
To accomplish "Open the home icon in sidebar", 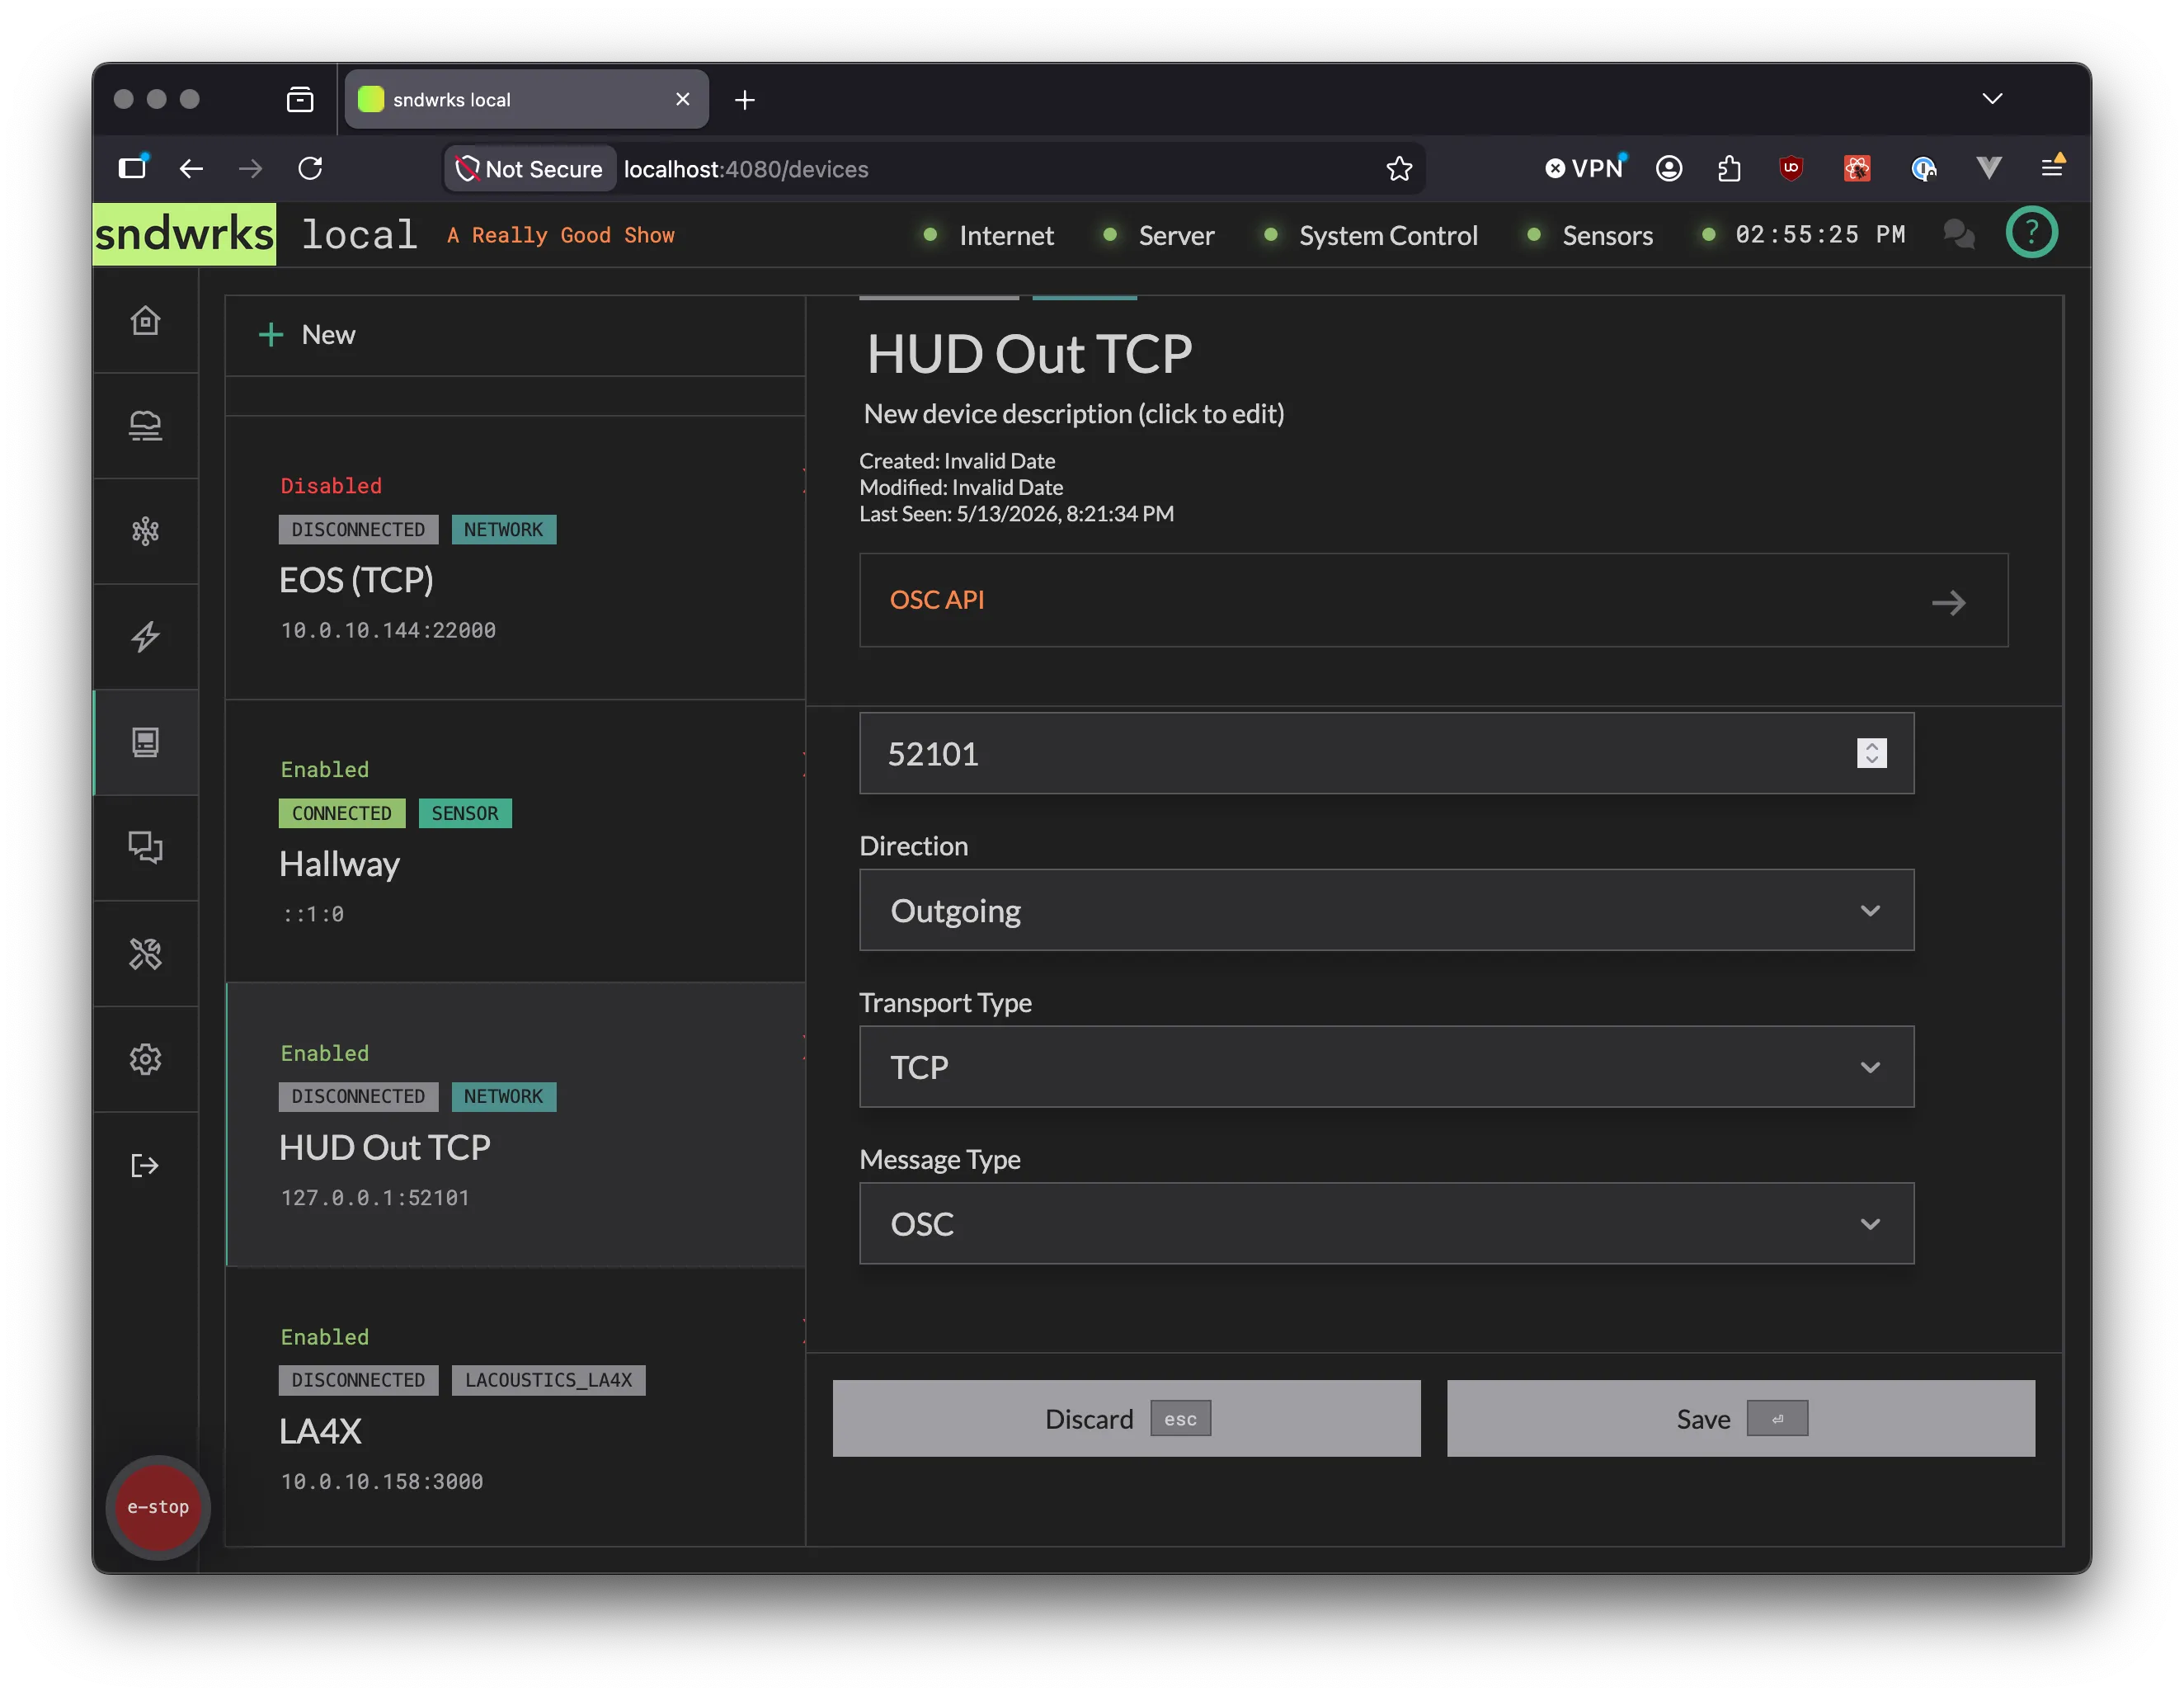I will (x=146, y=321).
